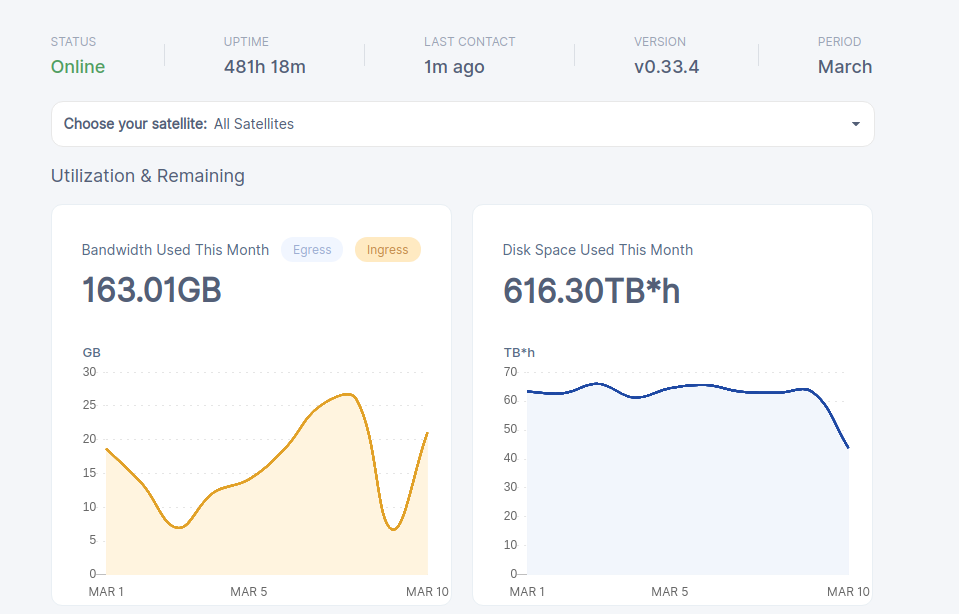
Task: Click the MAR 5 label on bandwidth chart
Action: point(248,591)
